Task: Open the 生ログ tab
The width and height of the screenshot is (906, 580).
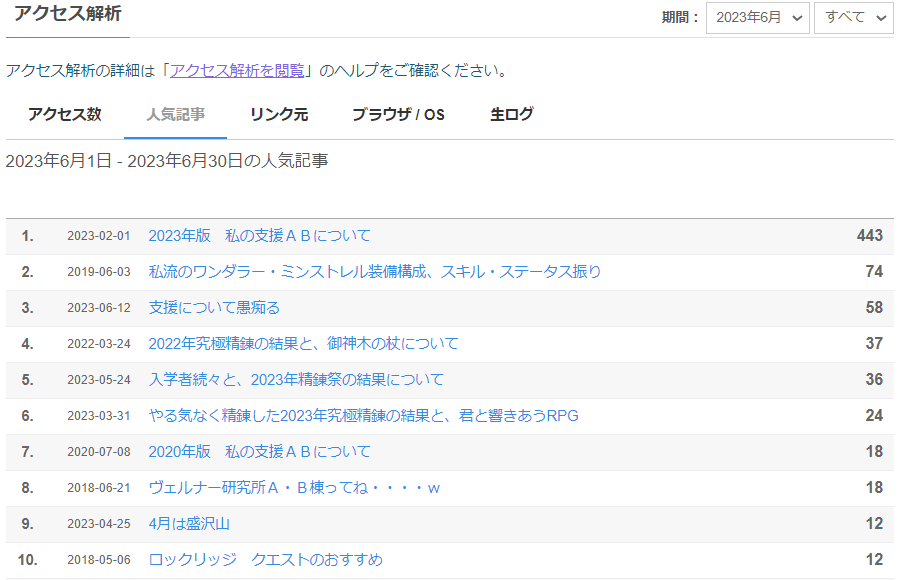Action: (x=511, y=114)
